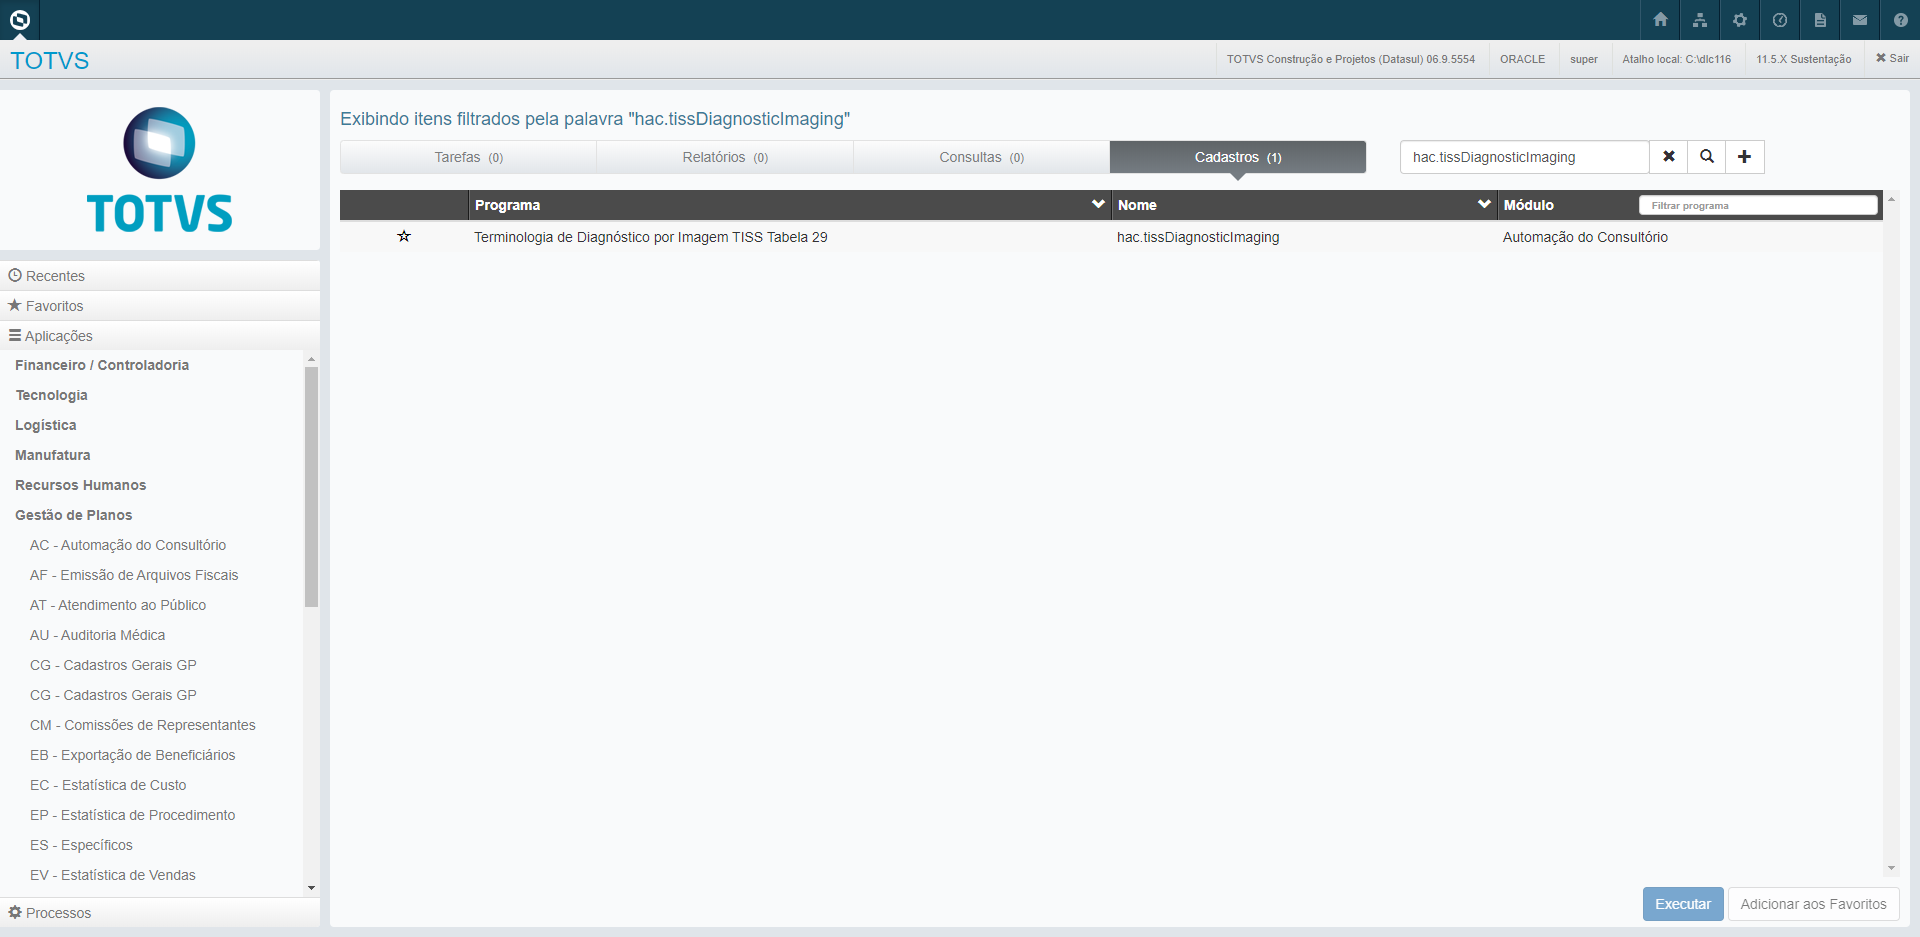The height and width of the screenshot is (937, 1920).
Task: Click Automação do Consultório module cell
Action: tap(1585, 237)
